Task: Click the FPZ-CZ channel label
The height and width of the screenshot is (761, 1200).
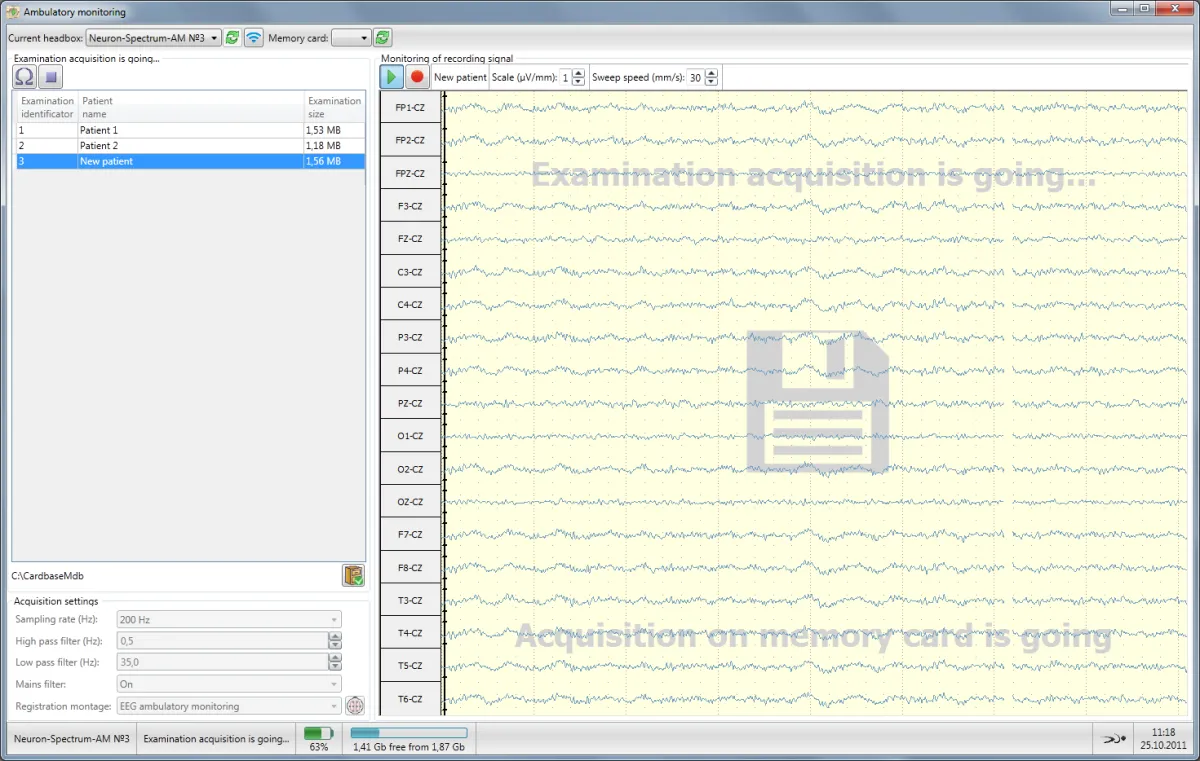Action: 410,173
